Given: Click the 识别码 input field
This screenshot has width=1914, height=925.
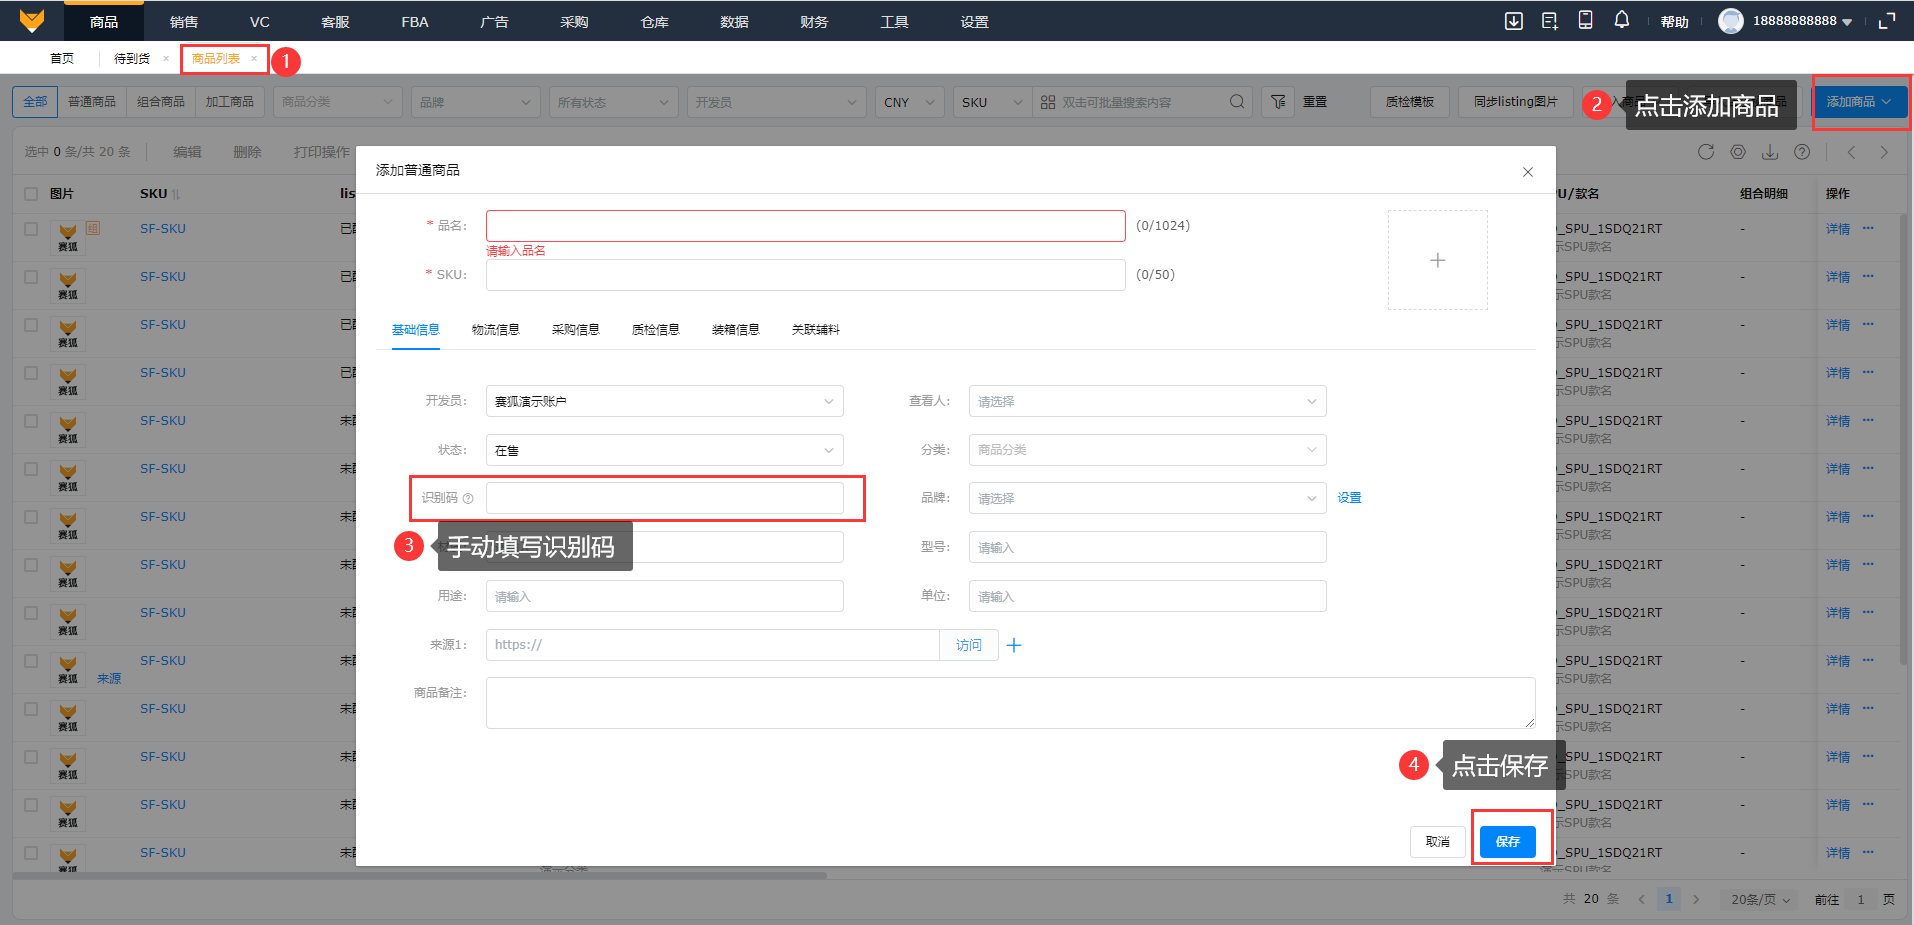Looking at the screenshot, I should coord(664,498).
